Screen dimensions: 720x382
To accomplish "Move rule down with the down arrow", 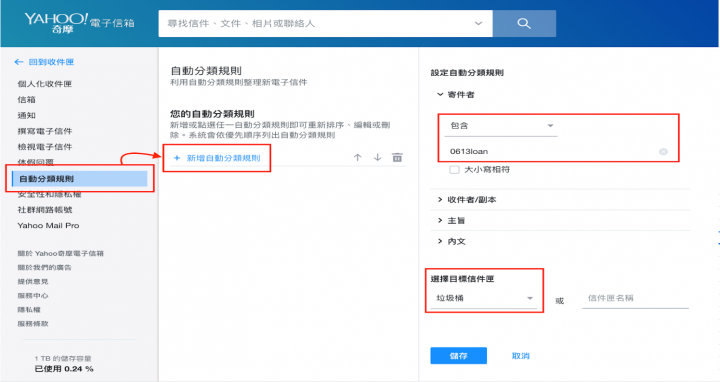I will coord(377,157).
